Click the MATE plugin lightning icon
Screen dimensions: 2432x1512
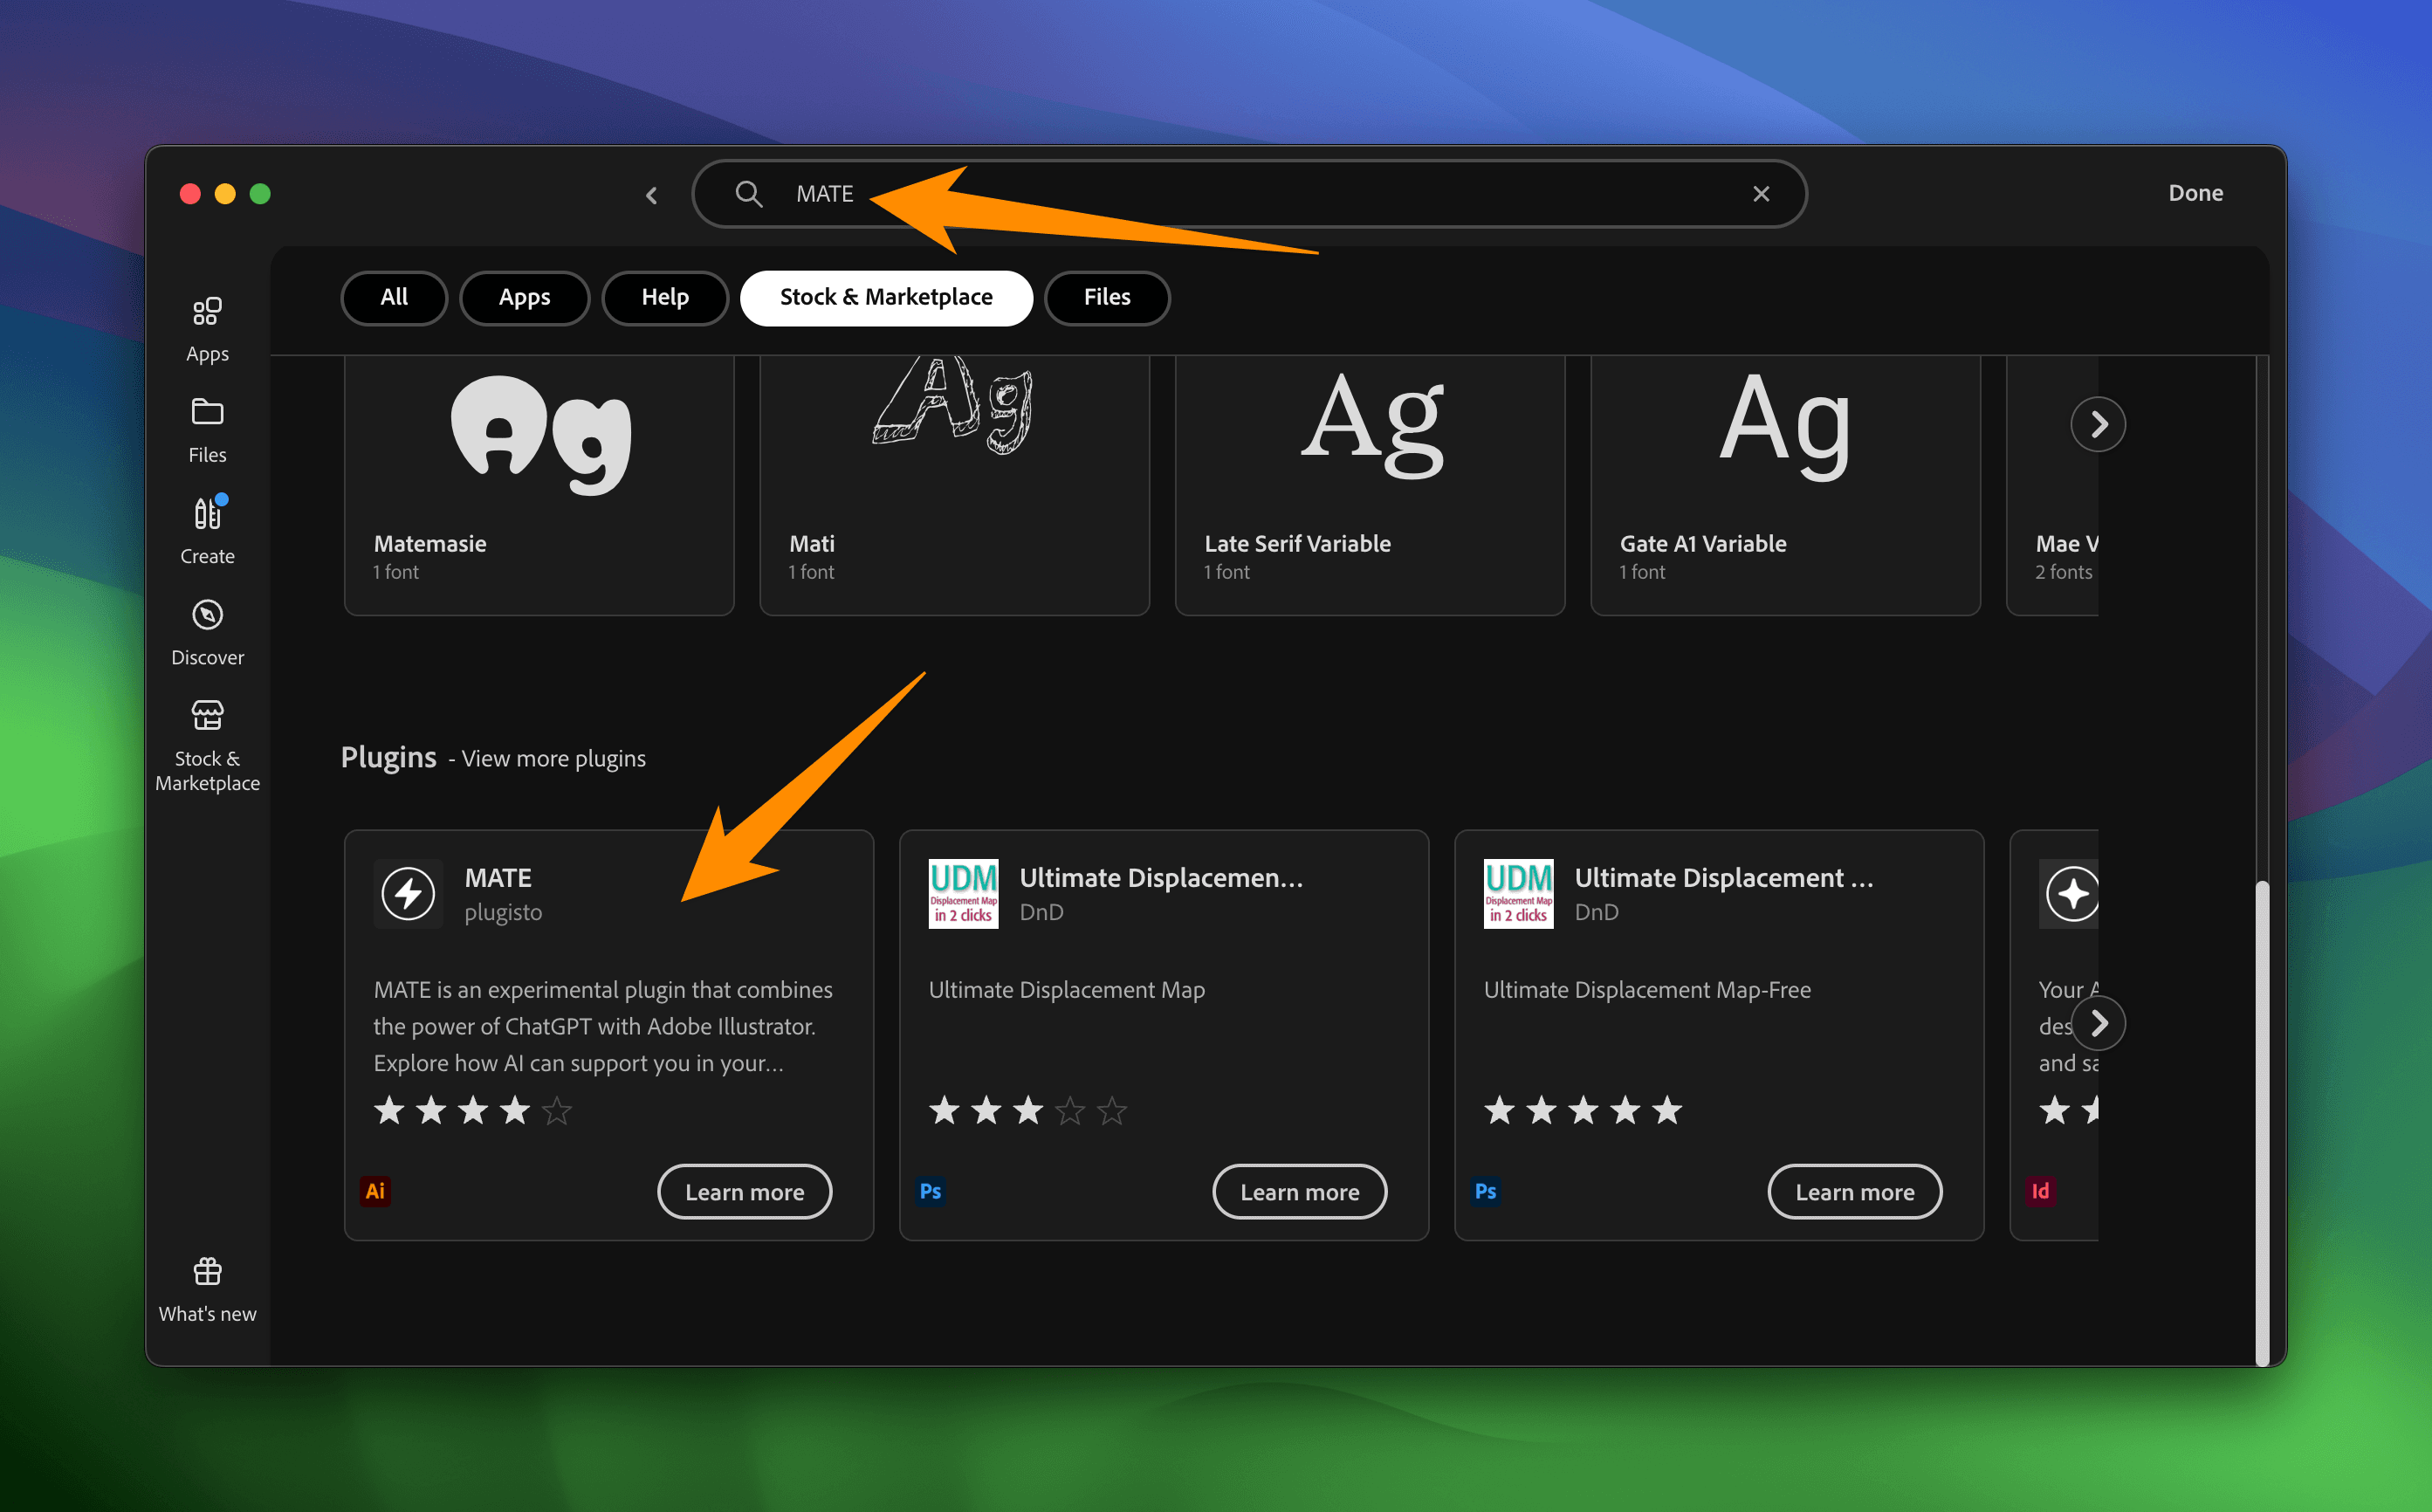408,894
